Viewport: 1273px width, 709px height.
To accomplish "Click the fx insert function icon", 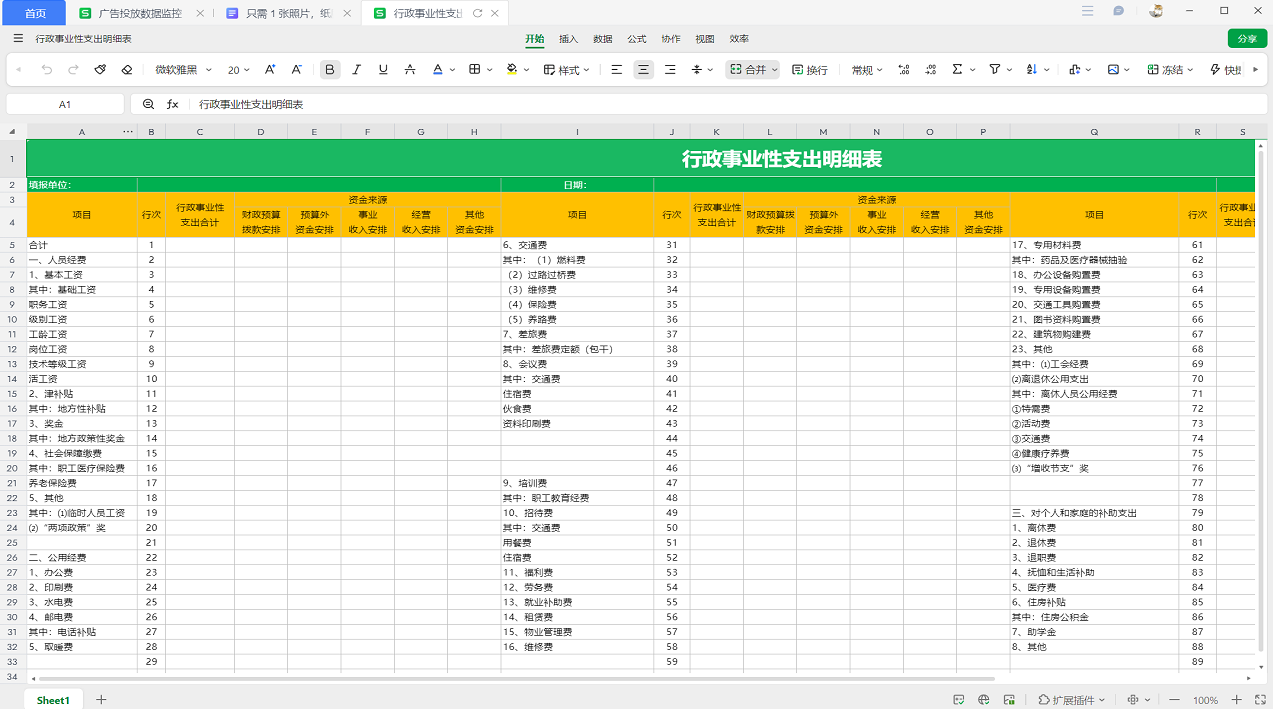I will tap(173, 104).
